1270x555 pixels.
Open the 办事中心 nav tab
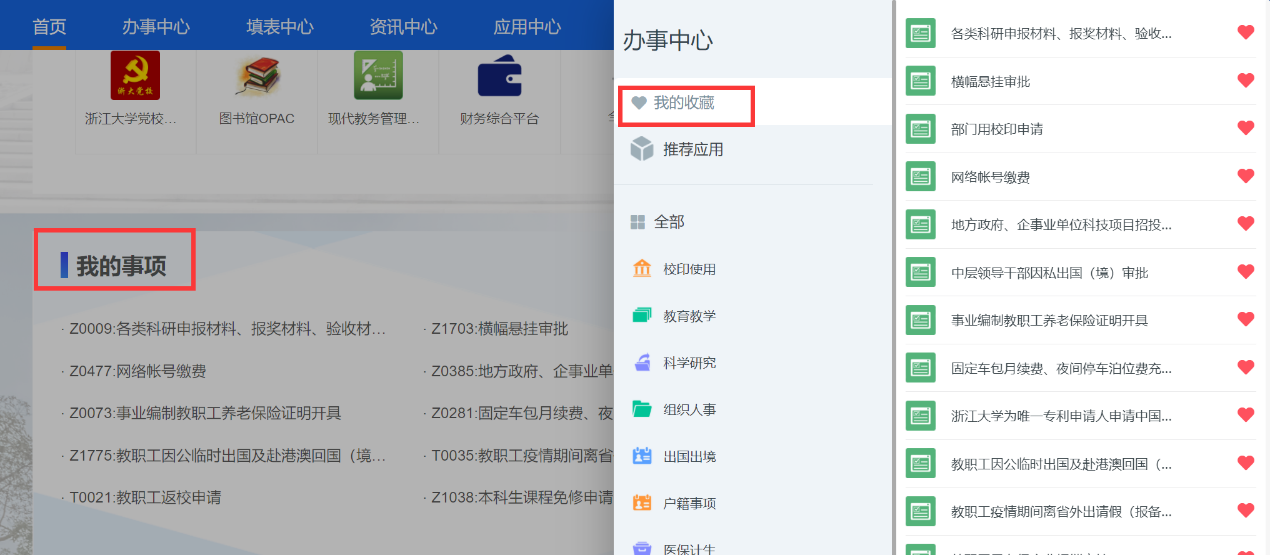pyautogui.click(x=156, y=26)
